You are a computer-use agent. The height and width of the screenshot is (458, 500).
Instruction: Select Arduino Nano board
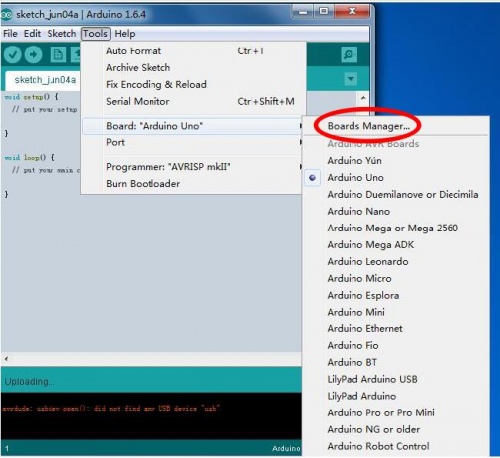(x=397, y=211)
